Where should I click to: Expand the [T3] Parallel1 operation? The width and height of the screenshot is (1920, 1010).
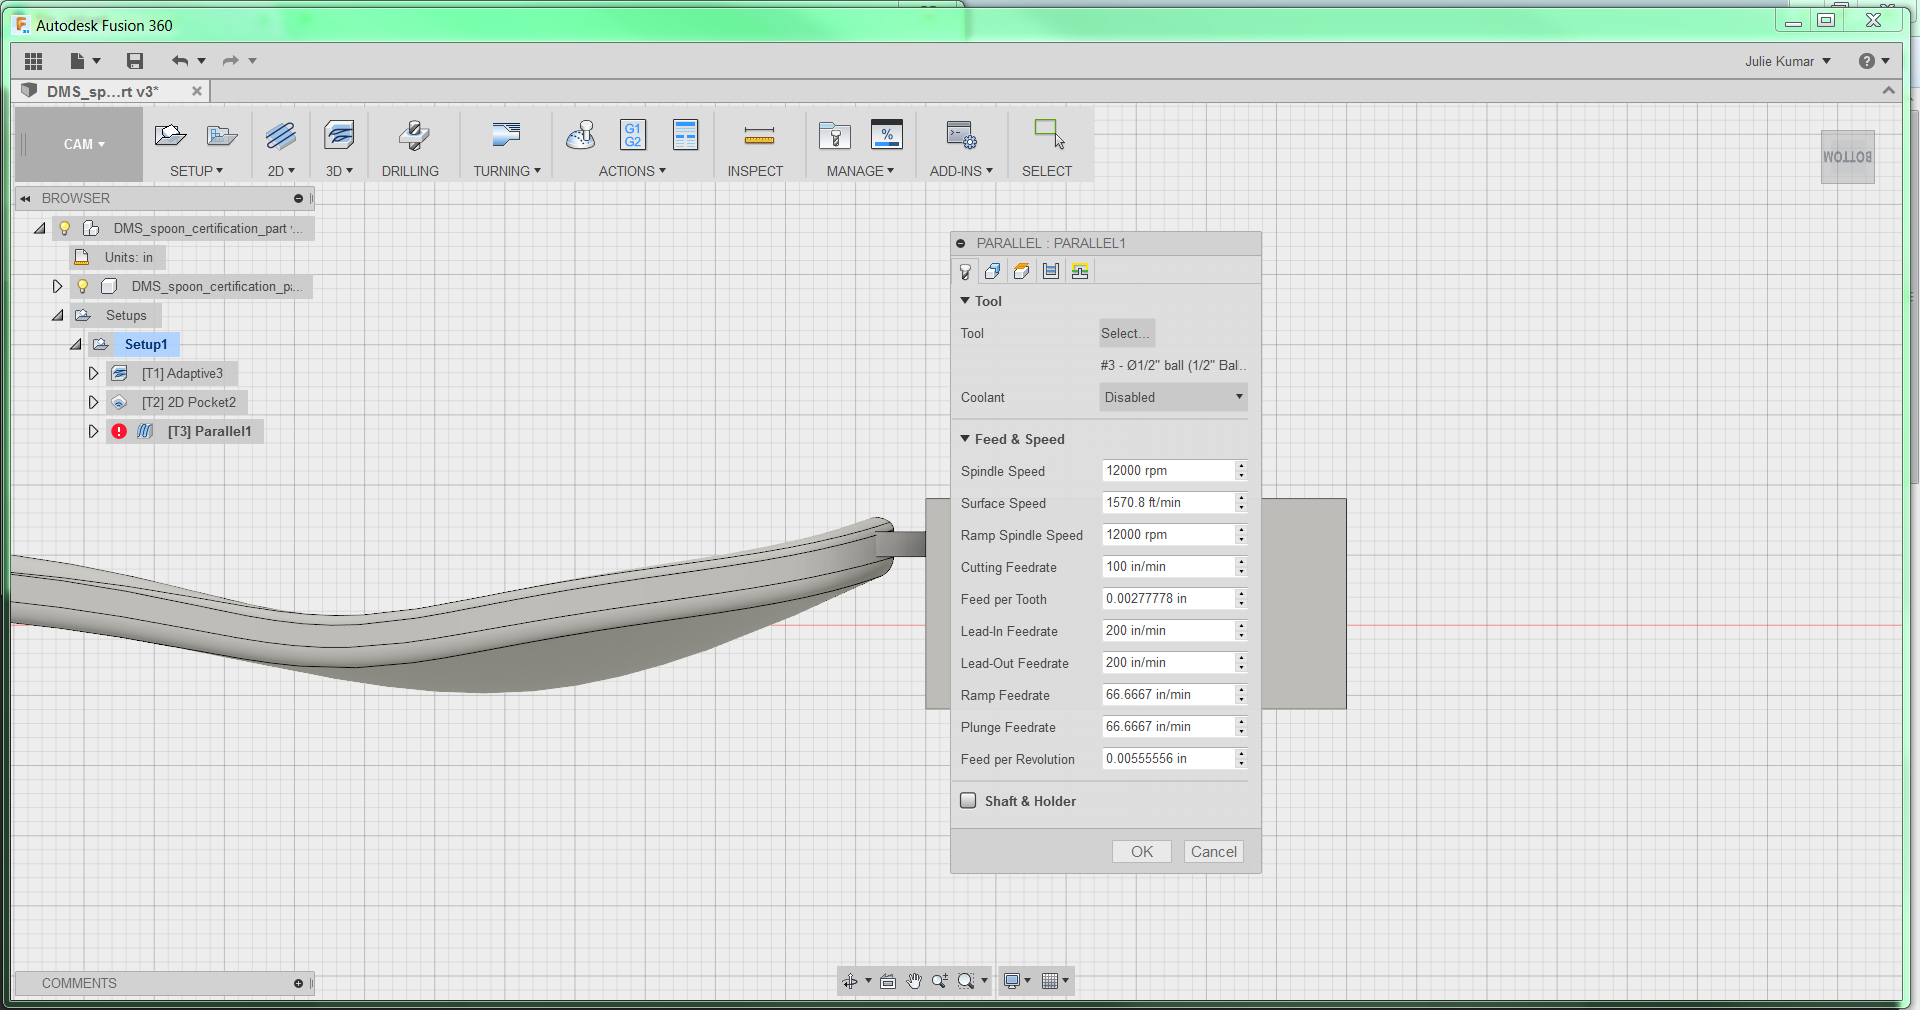pos(93,431)
